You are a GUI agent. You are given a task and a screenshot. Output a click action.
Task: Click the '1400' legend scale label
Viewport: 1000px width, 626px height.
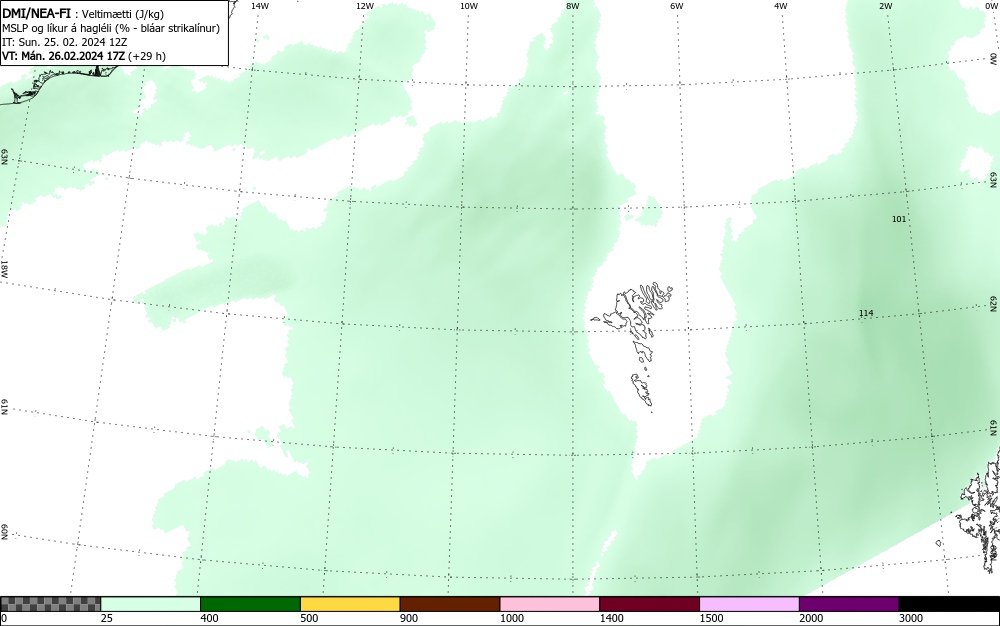(x=611, y=618)
